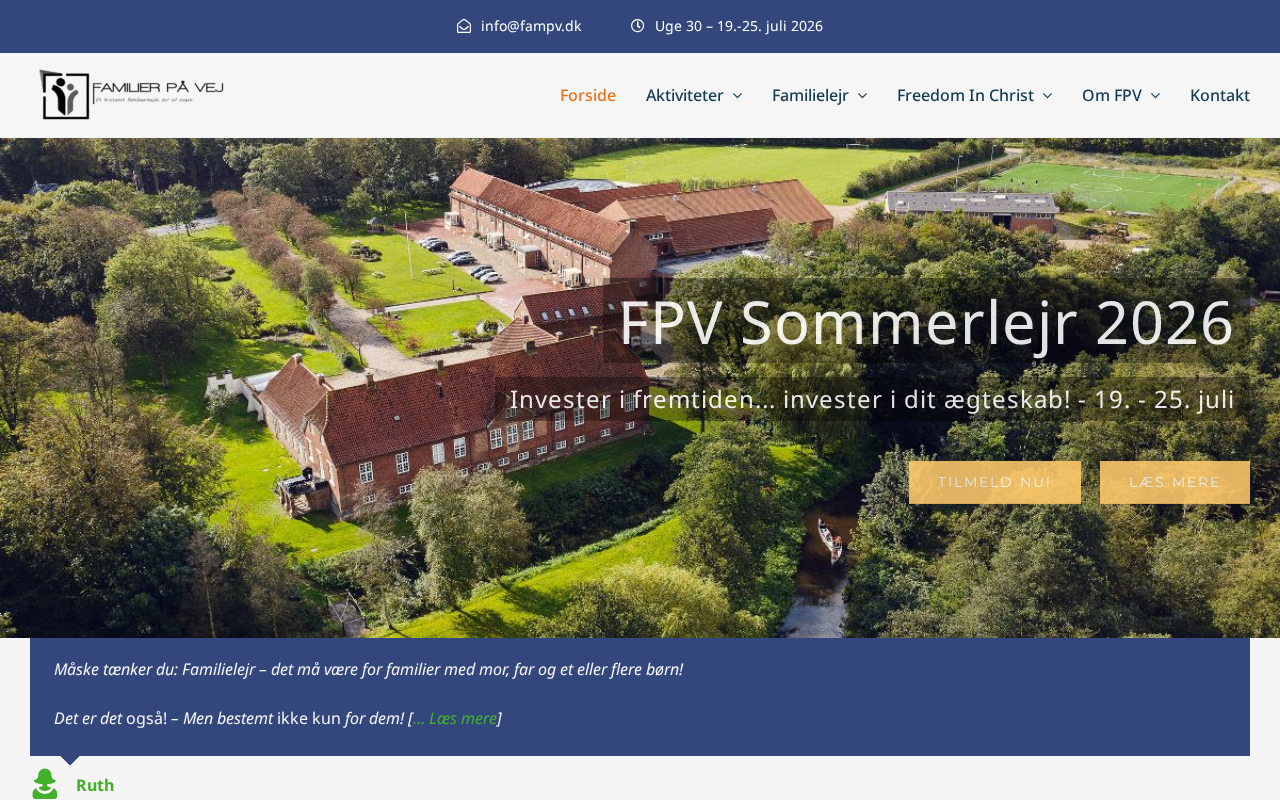Open the Om FPV dropdown chevron

click(1155, 95)
